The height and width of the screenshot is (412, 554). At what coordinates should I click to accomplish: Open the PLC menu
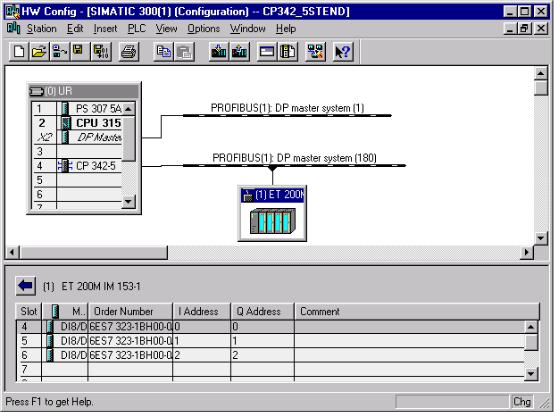pos(137,29)
